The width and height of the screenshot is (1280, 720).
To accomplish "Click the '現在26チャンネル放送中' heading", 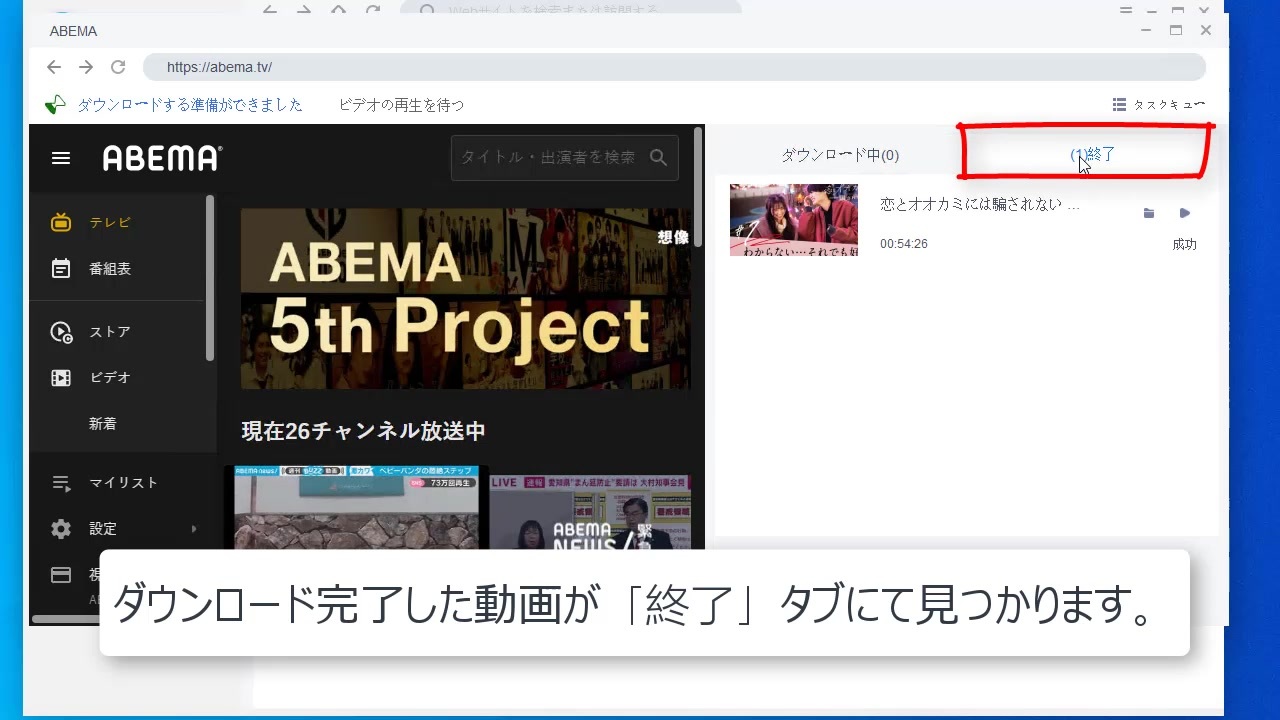I will coord(364,431).
